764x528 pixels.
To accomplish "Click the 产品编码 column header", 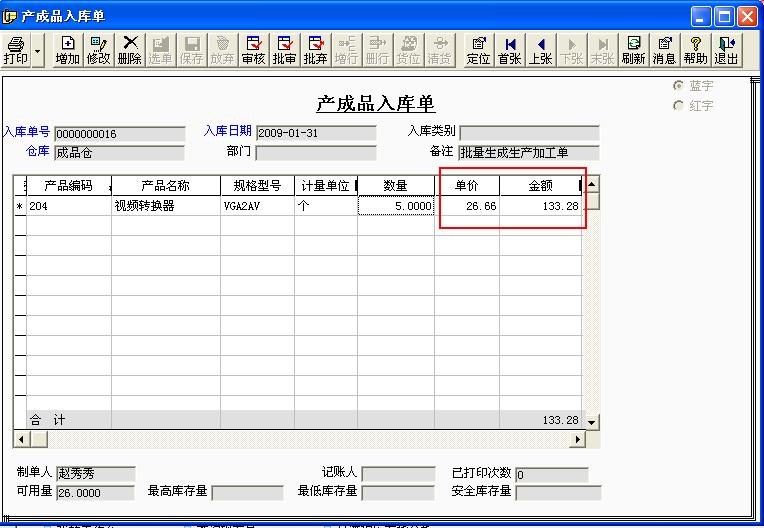I will point(69,186).
